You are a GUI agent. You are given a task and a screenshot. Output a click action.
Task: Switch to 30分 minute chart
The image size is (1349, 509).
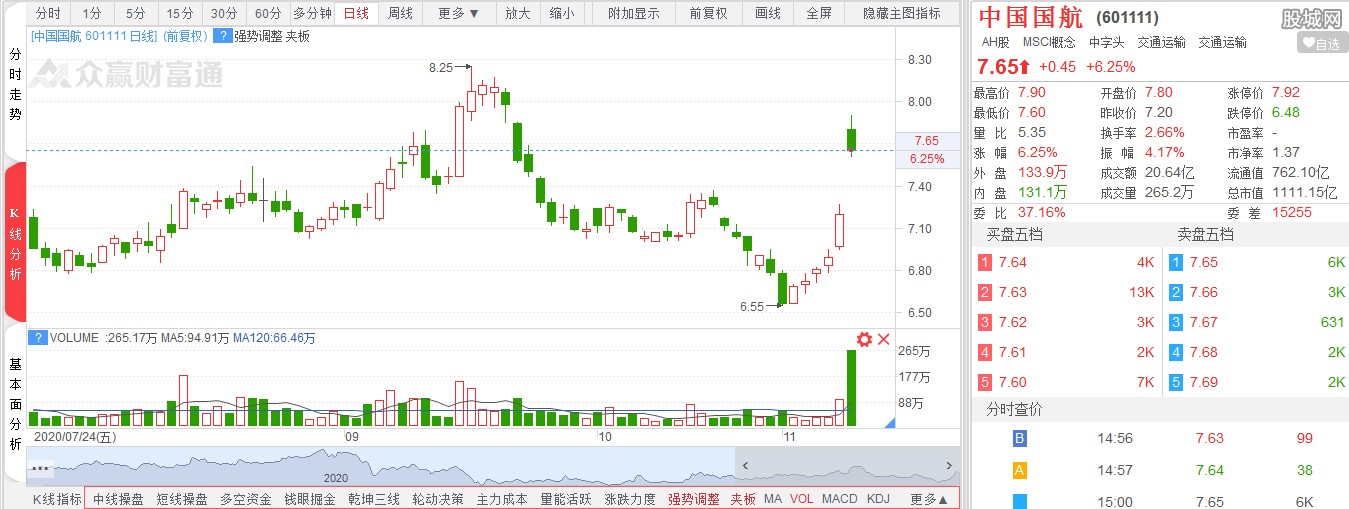point(224,14)
